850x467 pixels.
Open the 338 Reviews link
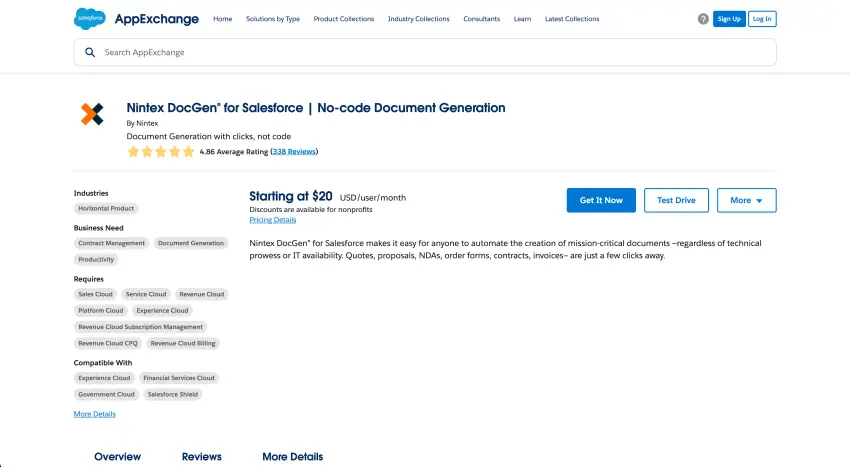pyautogui.click(x=294, y=152)
